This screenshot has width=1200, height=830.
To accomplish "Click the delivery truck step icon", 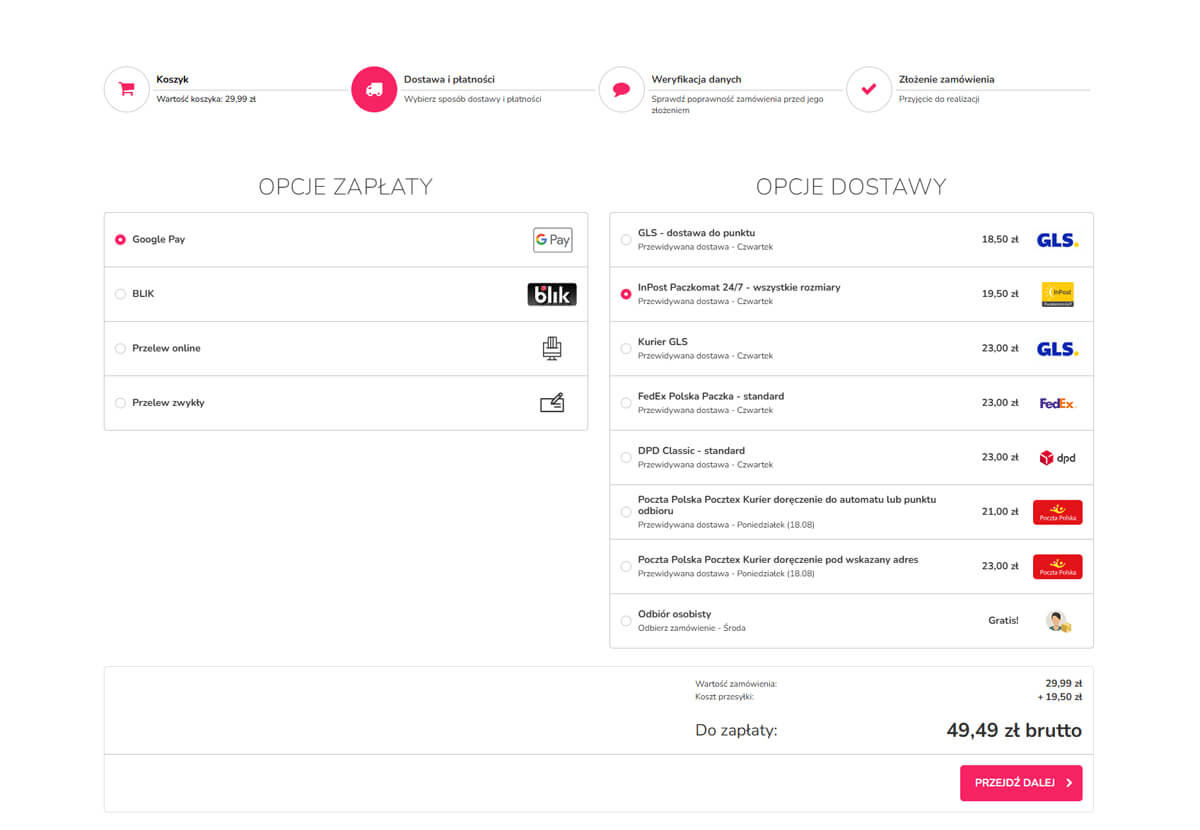I will click(x=374, y=89).
